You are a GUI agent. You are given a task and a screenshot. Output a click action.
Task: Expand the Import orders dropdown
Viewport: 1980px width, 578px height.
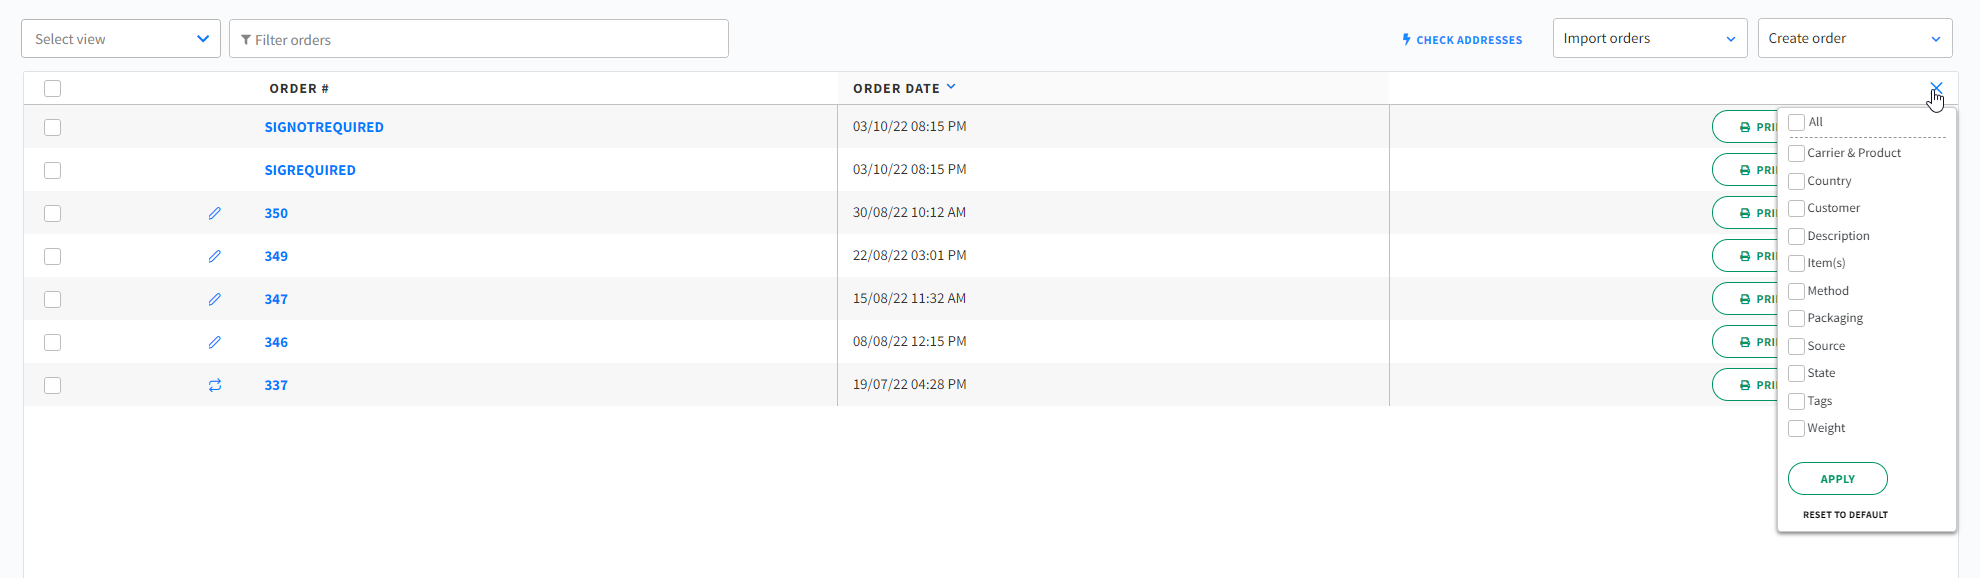[x=1649, y=39]
